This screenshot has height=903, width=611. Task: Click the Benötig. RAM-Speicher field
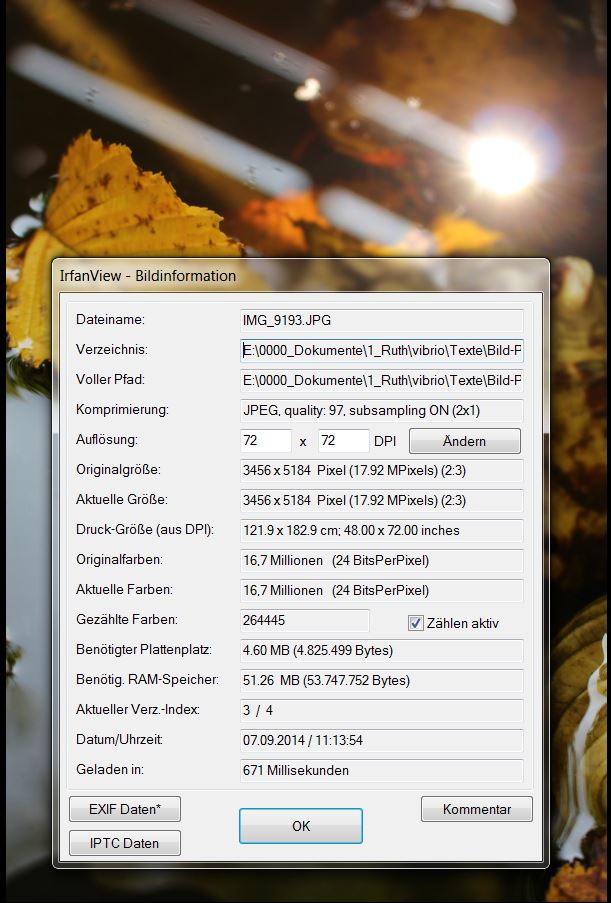tap(381, 680)
